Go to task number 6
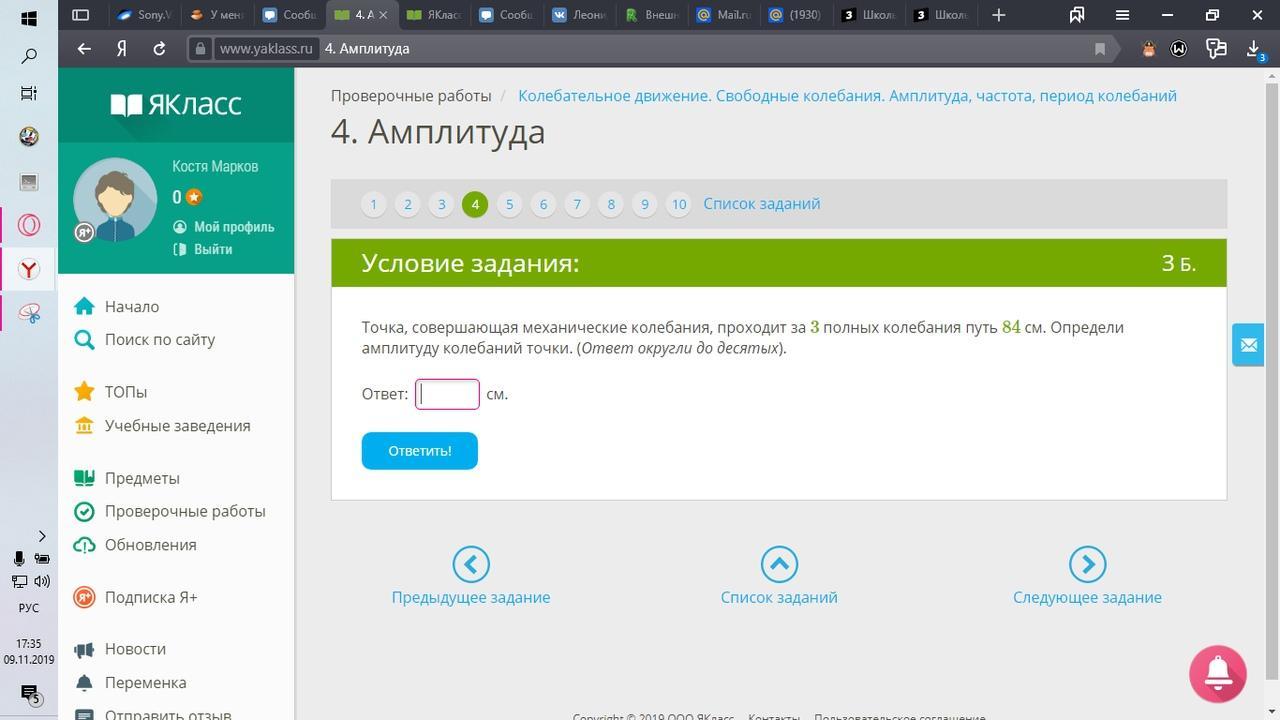The width and height of the screenshot is (1280, 720). click(x=543, y=204)
